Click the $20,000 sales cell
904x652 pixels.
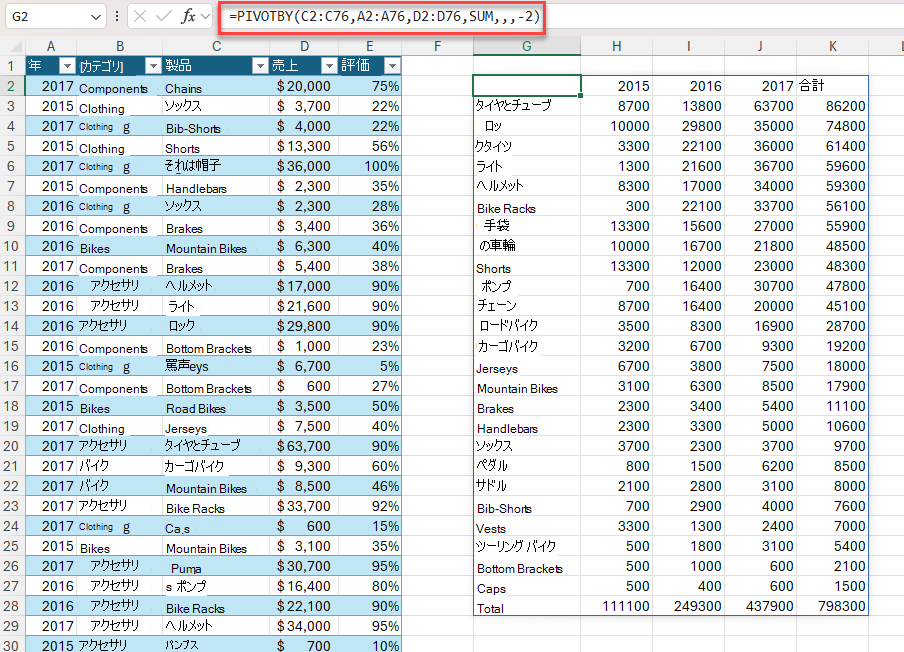point(304,86)
